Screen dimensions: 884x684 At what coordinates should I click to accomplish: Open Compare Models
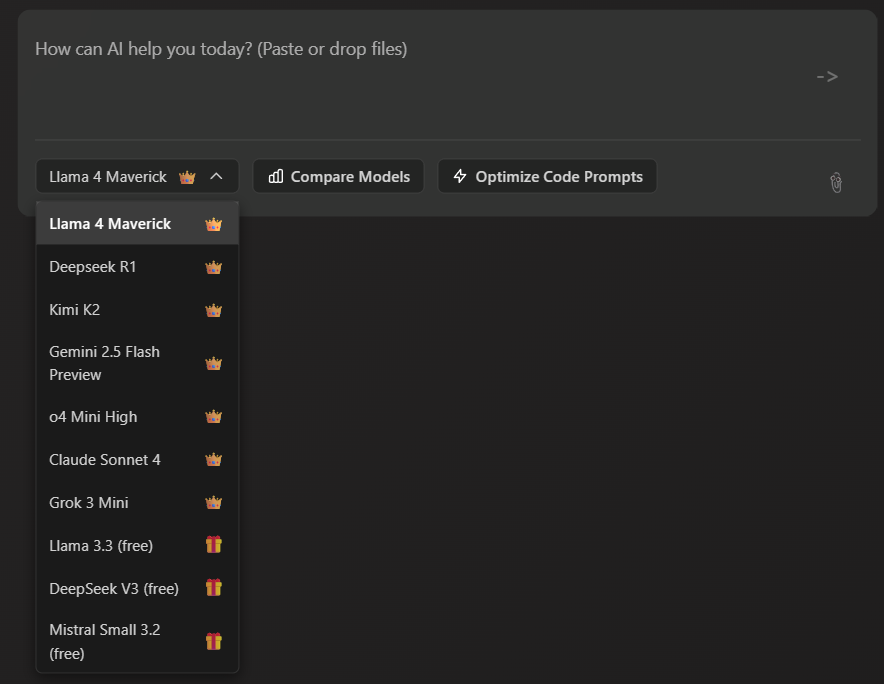[x=338, y=176]
